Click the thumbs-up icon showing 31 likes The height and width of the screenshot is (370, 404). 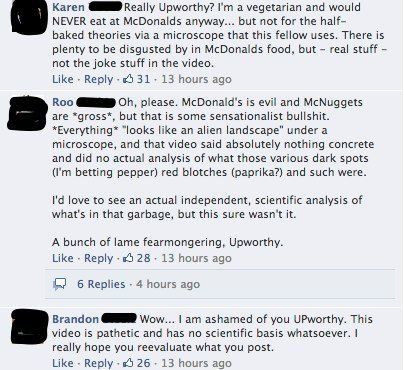[x=128, y=79]
